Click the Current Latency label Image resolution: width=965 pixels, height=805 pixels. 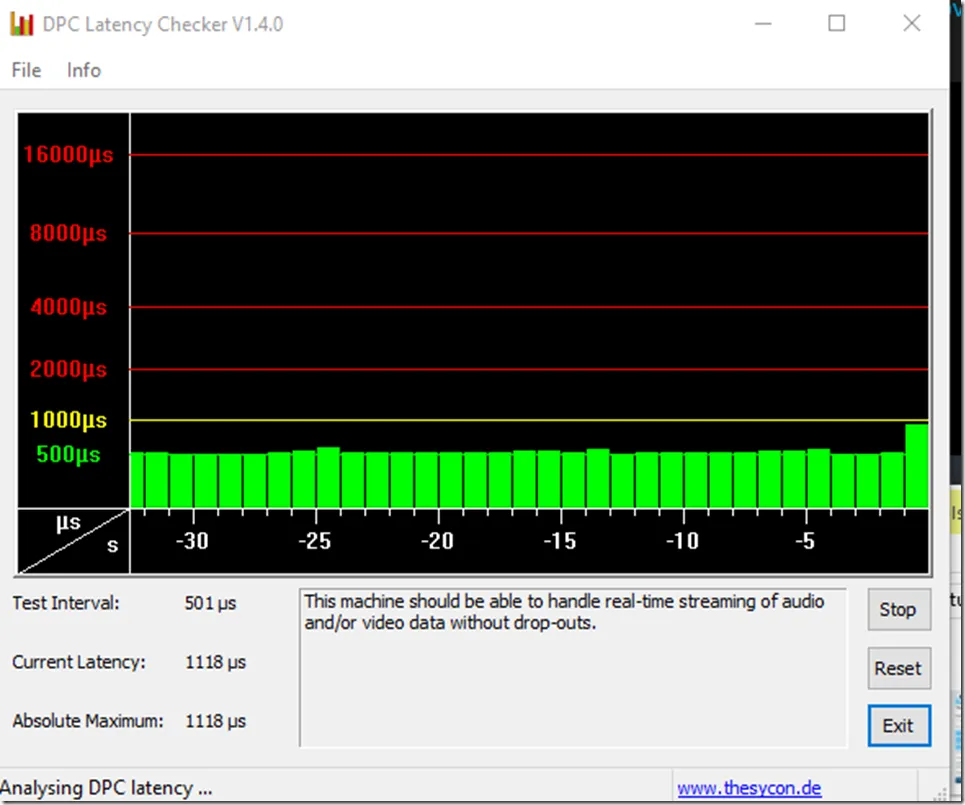coord(79,662)
